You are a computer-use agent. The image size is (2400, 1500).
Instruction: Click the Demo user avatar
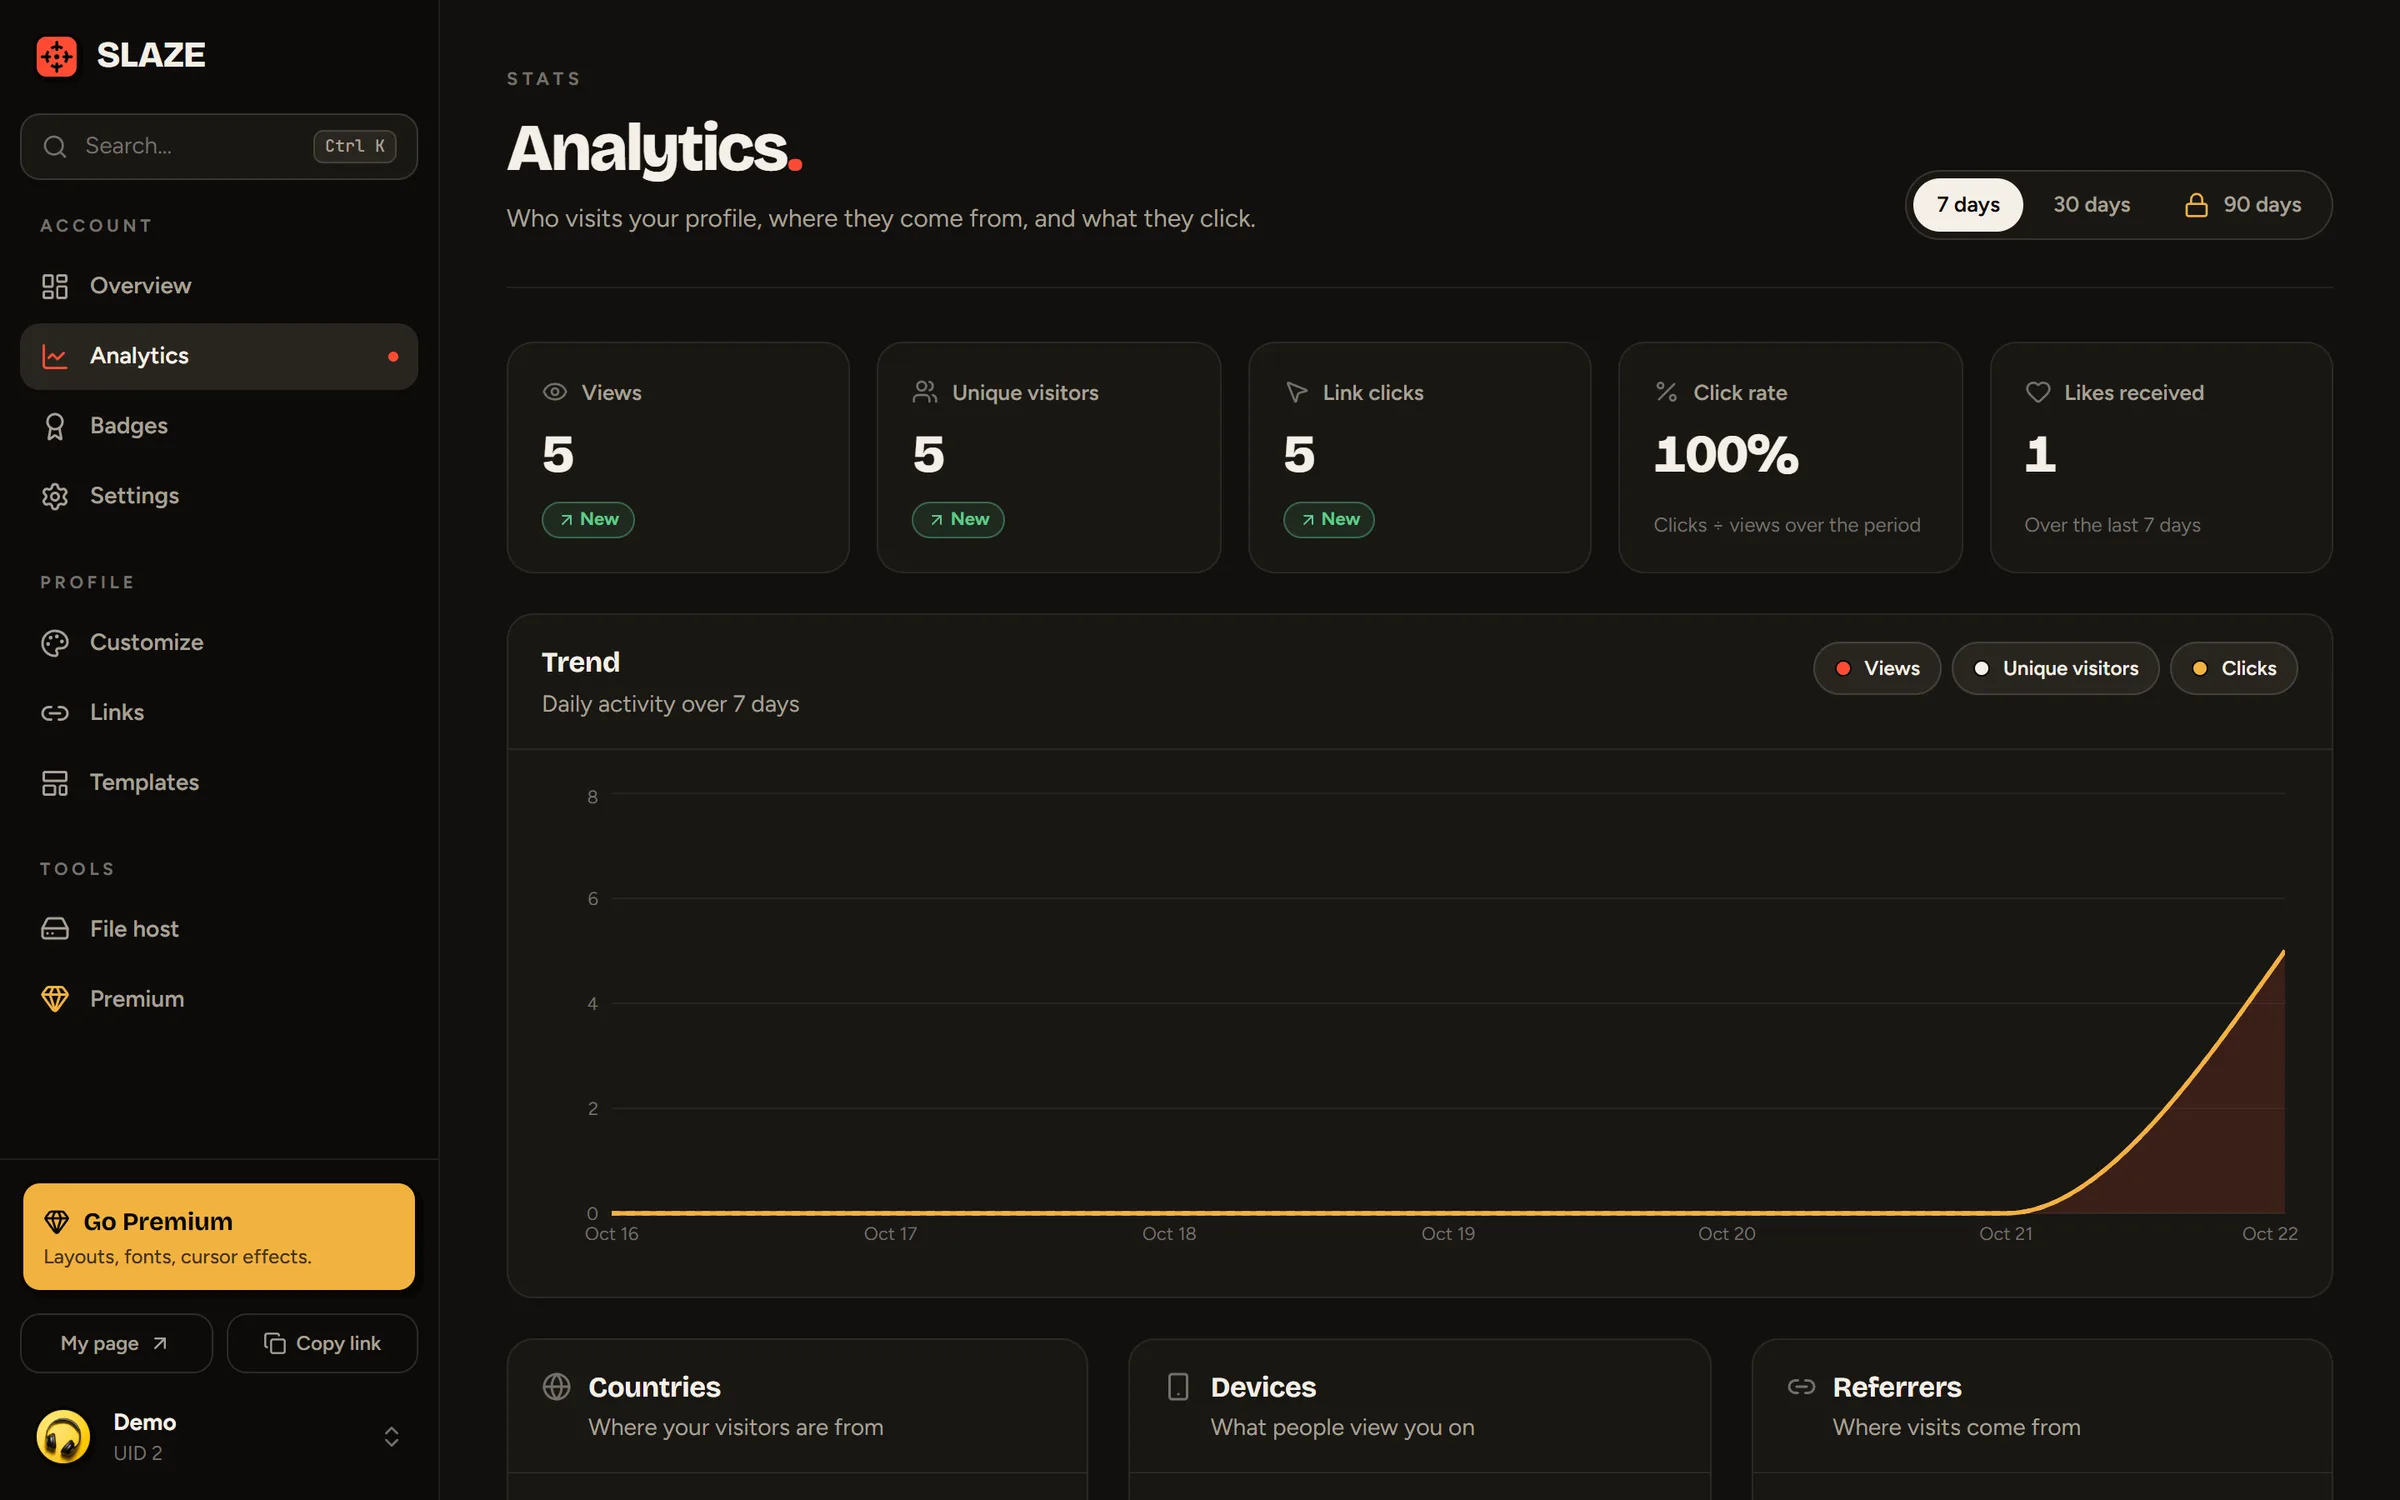pyautogui.click(x=63, y=1437)
